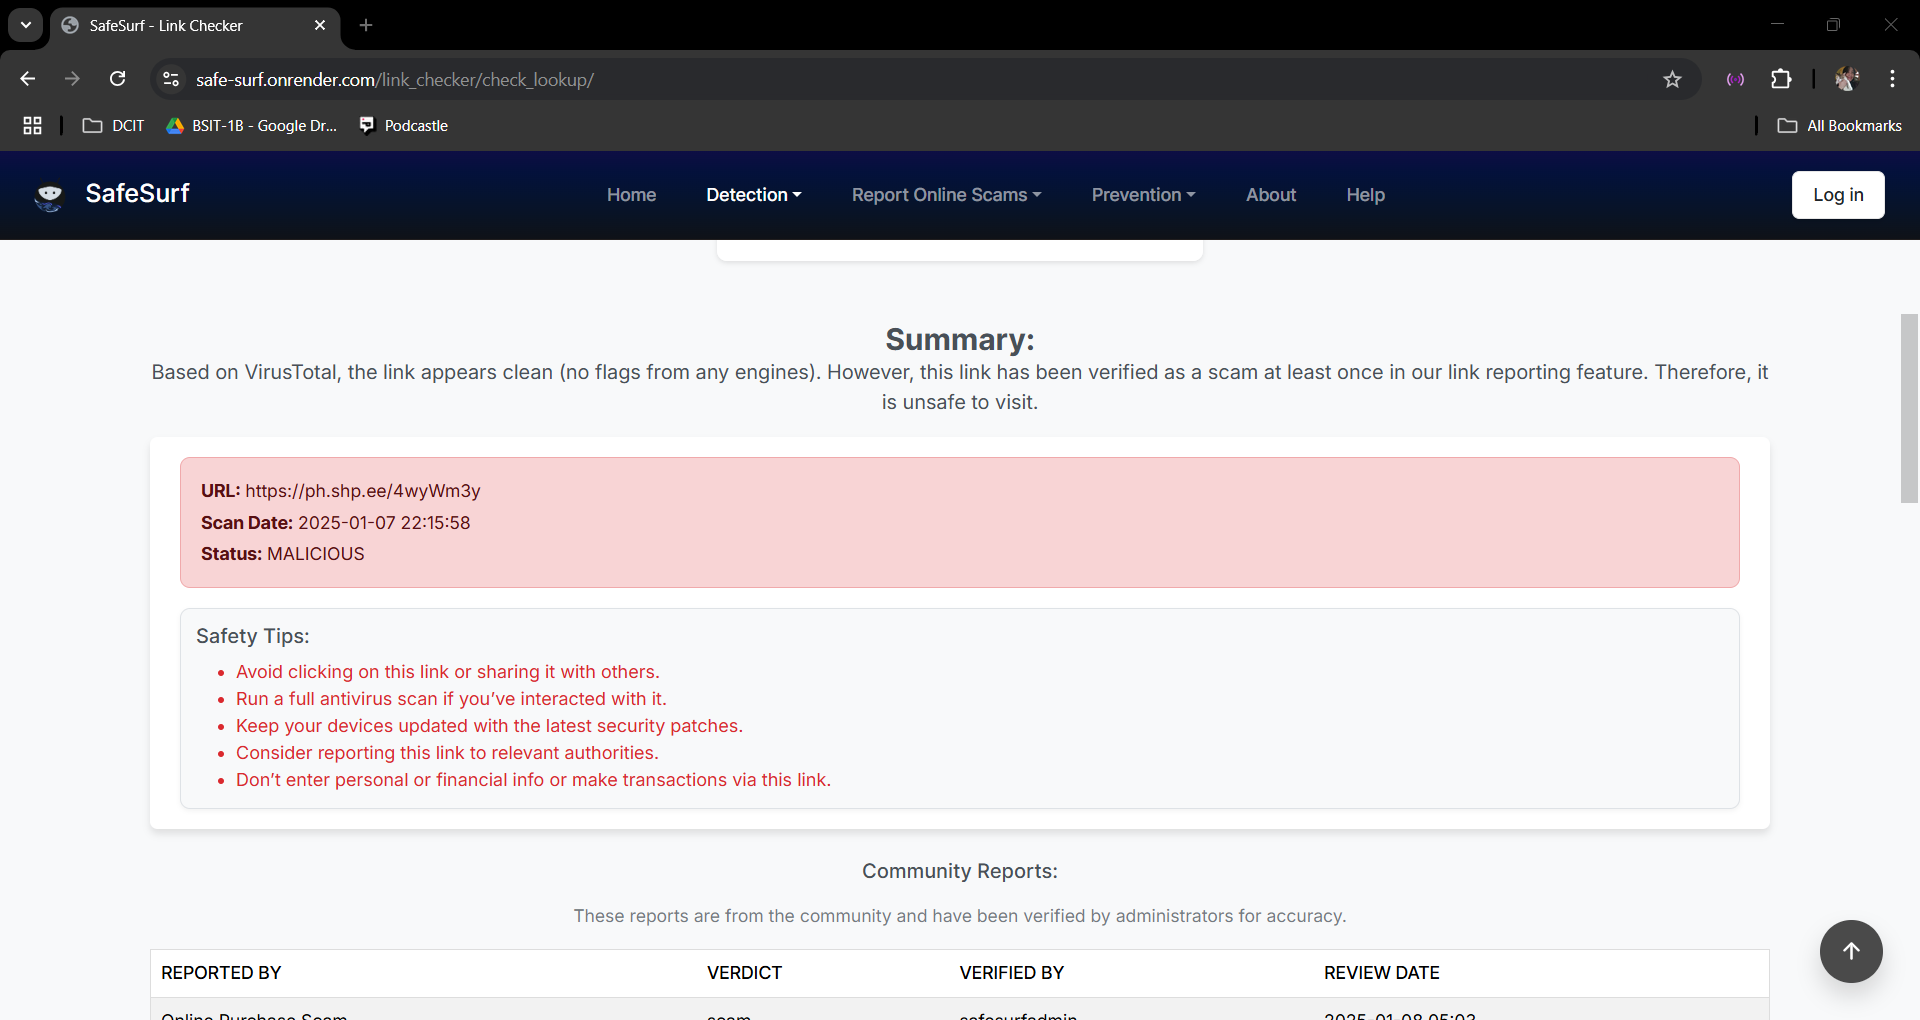The image size is (1920, 1020).
Task: Open All Bookmarks folder
Action: [x=1839, y=125]
